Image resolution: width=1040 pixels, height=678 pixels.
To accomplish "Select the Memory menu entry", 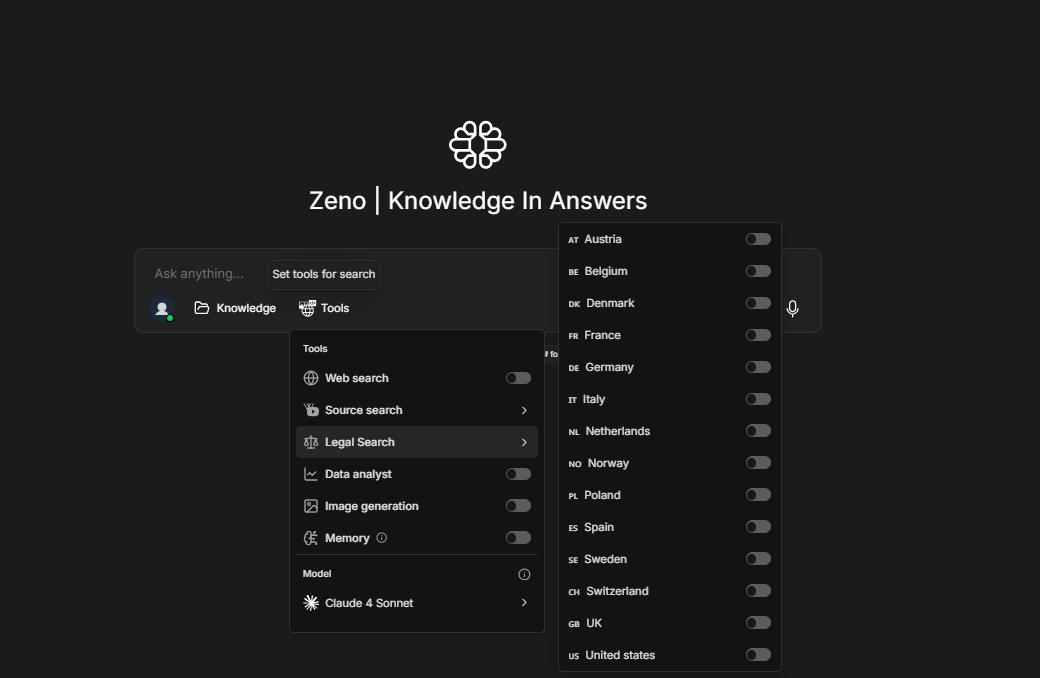I will tap(417, 538).
